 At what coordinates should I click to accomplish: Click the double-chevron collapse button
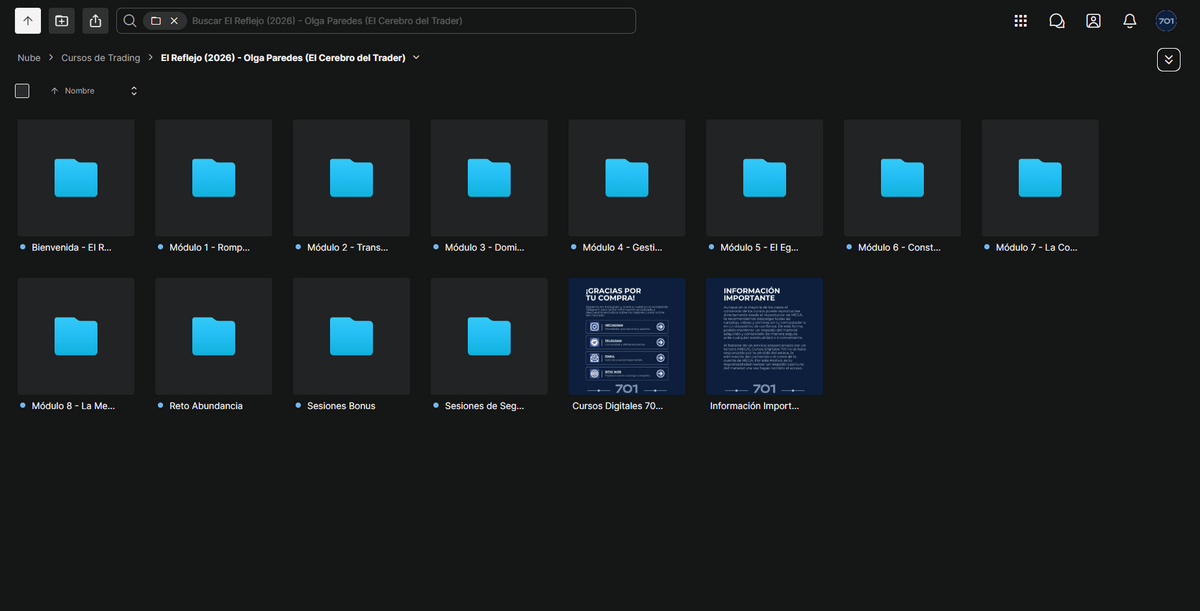(1168, 59)
